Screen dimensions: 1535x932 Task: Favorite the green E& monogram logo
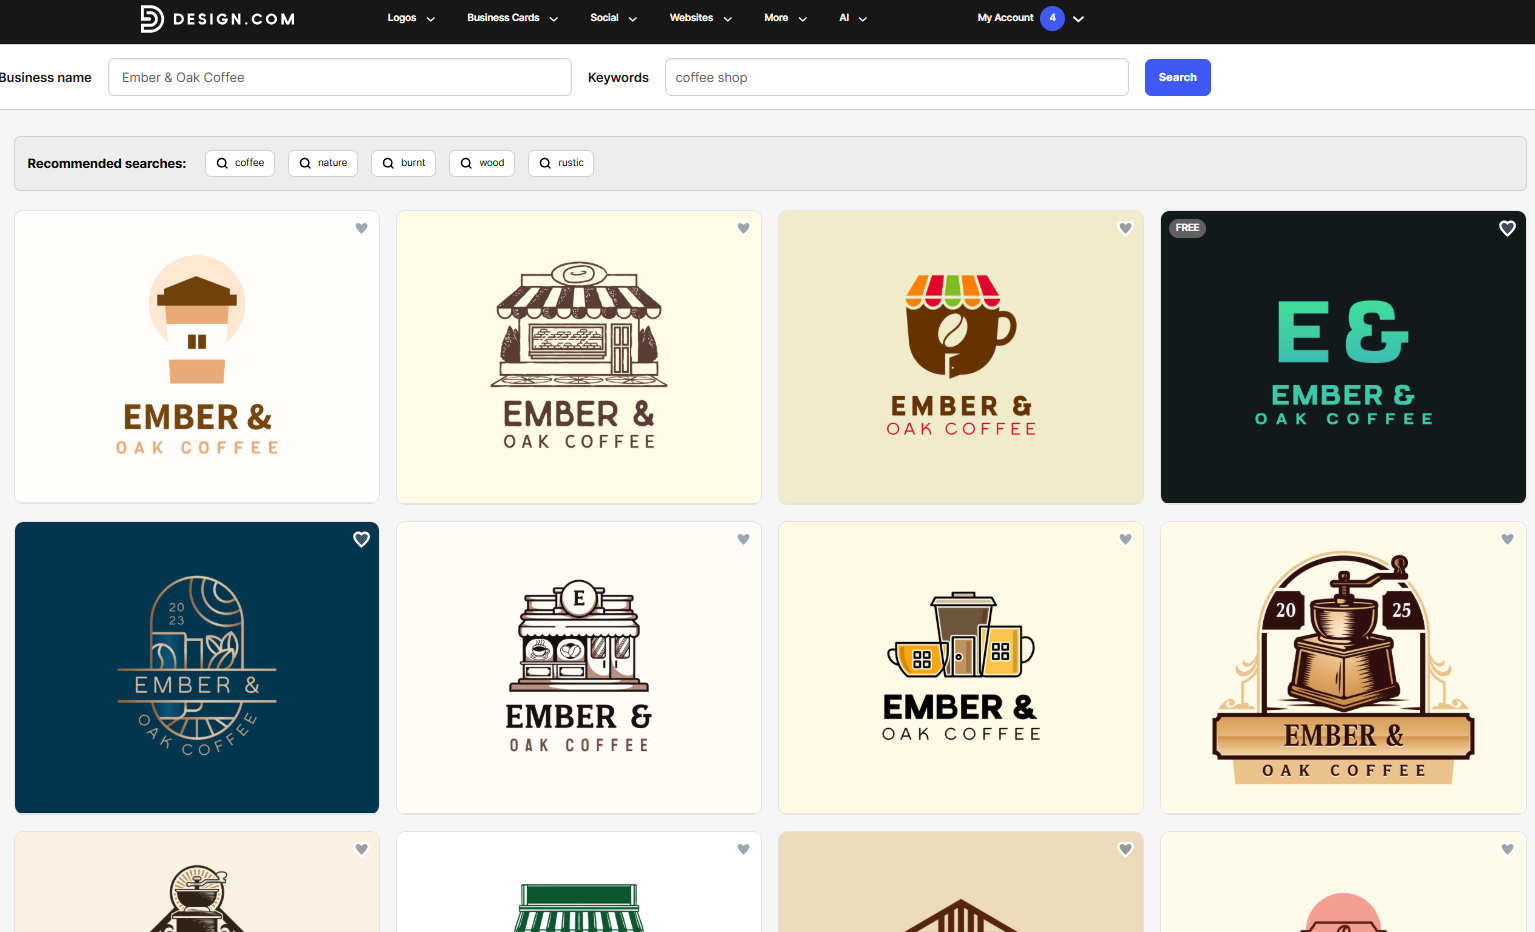point(1508,228)
